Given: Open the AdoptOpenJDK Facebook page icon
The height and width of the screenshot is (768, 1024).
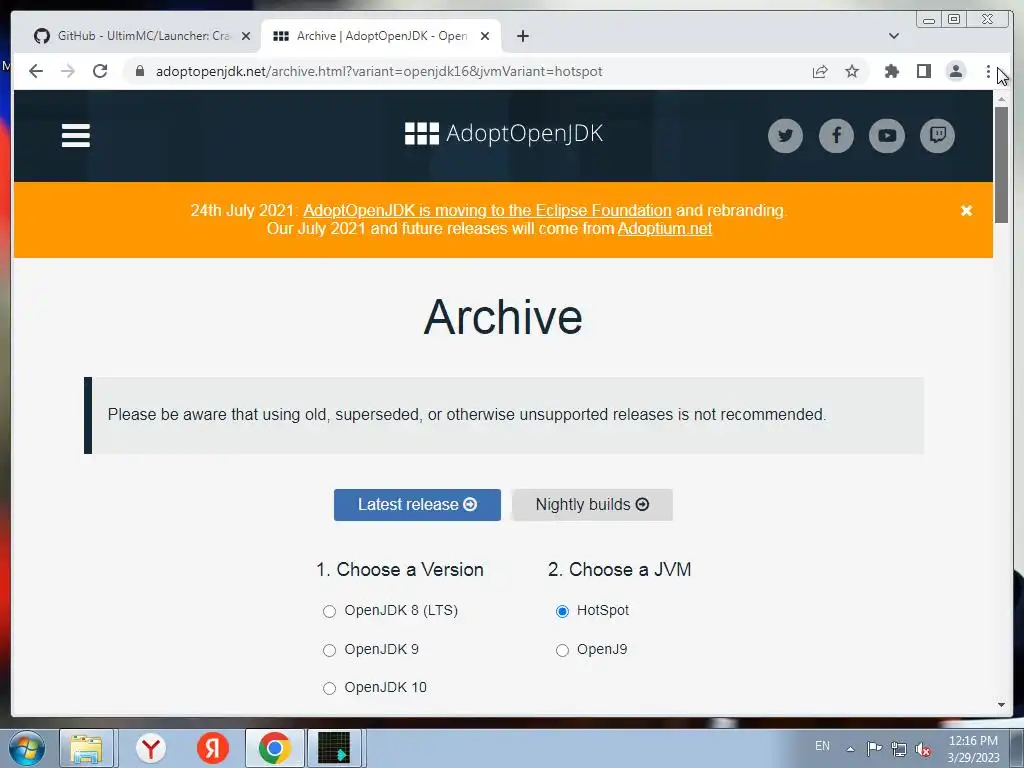Looking at the screenshot, I should [x=836, y=135].
